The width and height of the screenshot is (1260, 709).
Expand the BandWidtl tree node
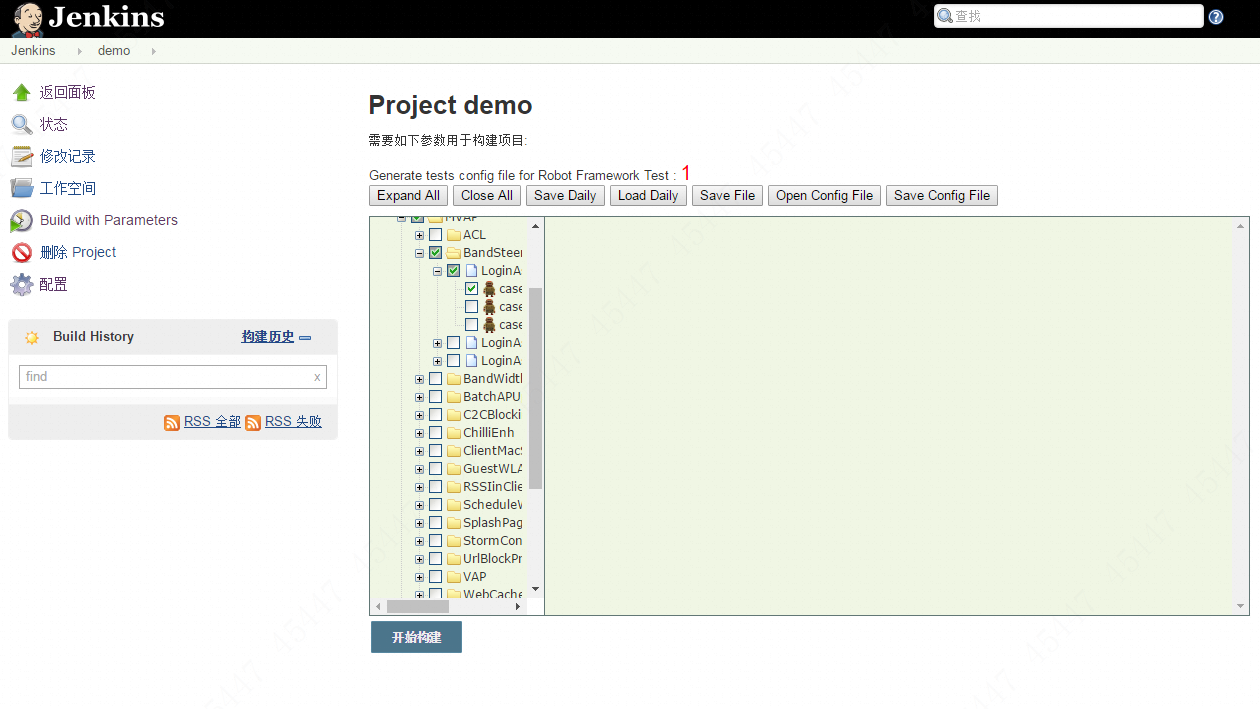click(419, 380)
